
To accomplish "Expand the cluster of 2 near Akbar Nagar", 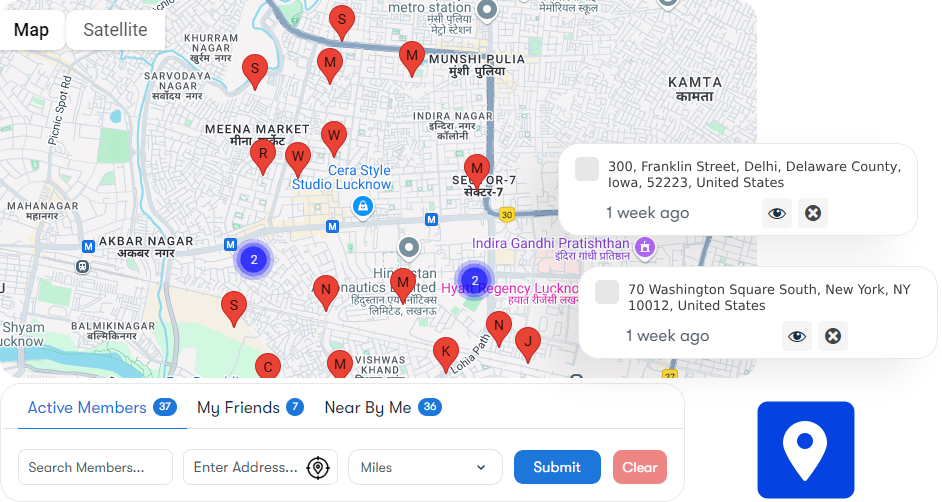I will [x=254, y=259].
